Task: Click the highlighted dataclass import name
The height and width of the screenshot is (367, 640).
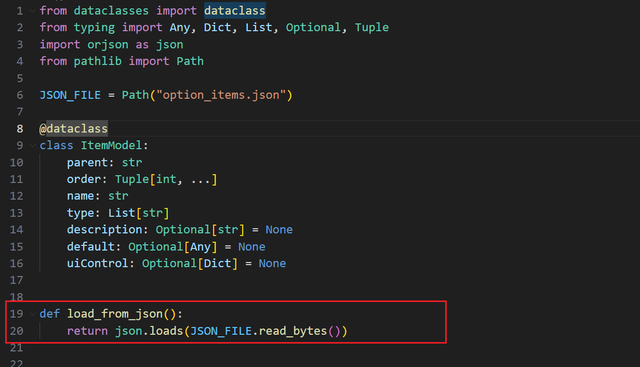Action: (x=235, y=11)
